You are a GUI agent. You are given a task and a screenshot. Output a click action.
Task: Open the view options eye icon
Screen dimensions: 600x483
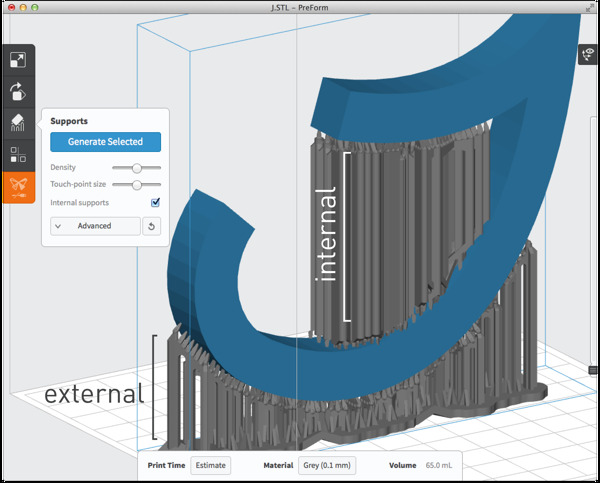[589, 56]
